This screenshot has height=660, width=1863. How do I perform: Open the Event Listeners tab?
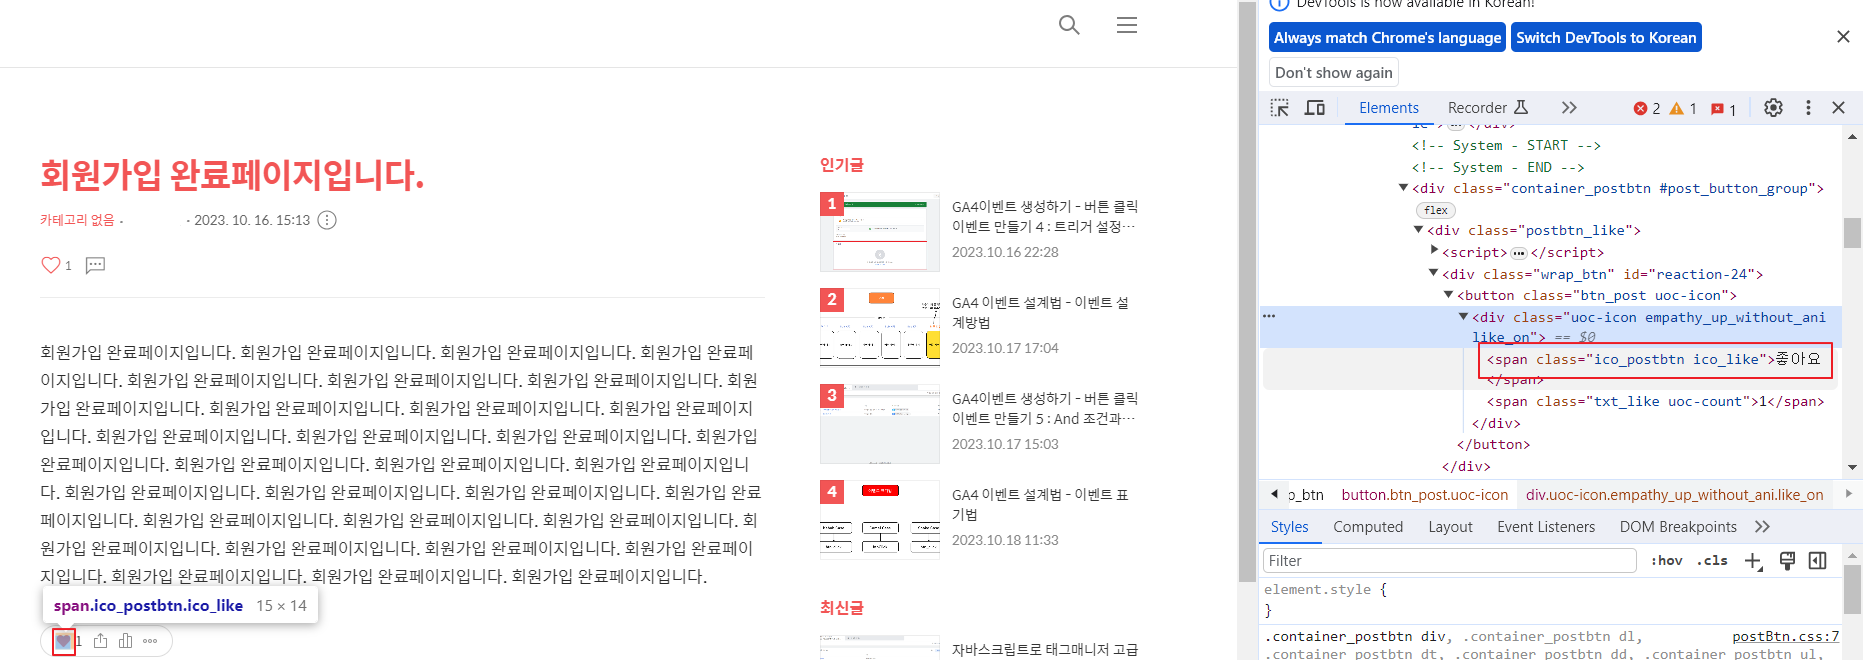[x=1546, y=527]
